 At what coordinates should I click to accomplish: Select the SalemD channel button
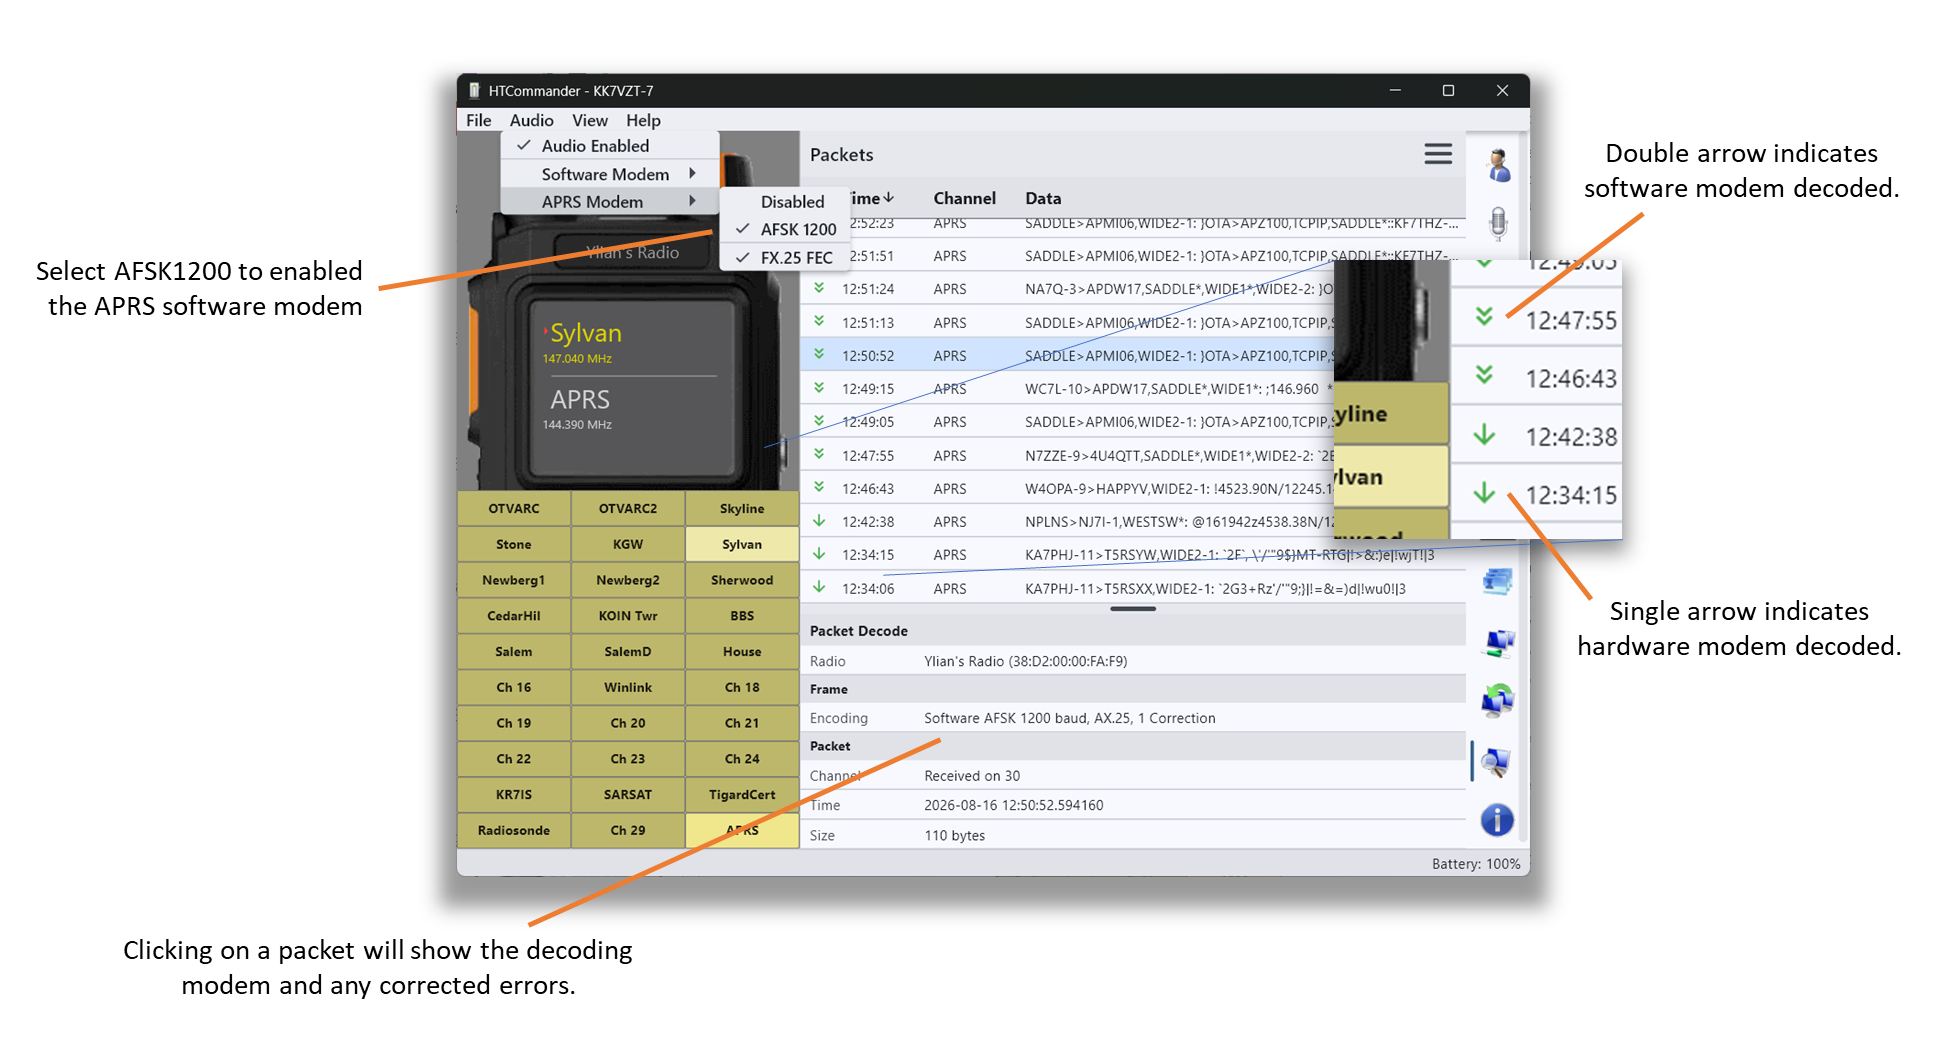tap(628, 651)
